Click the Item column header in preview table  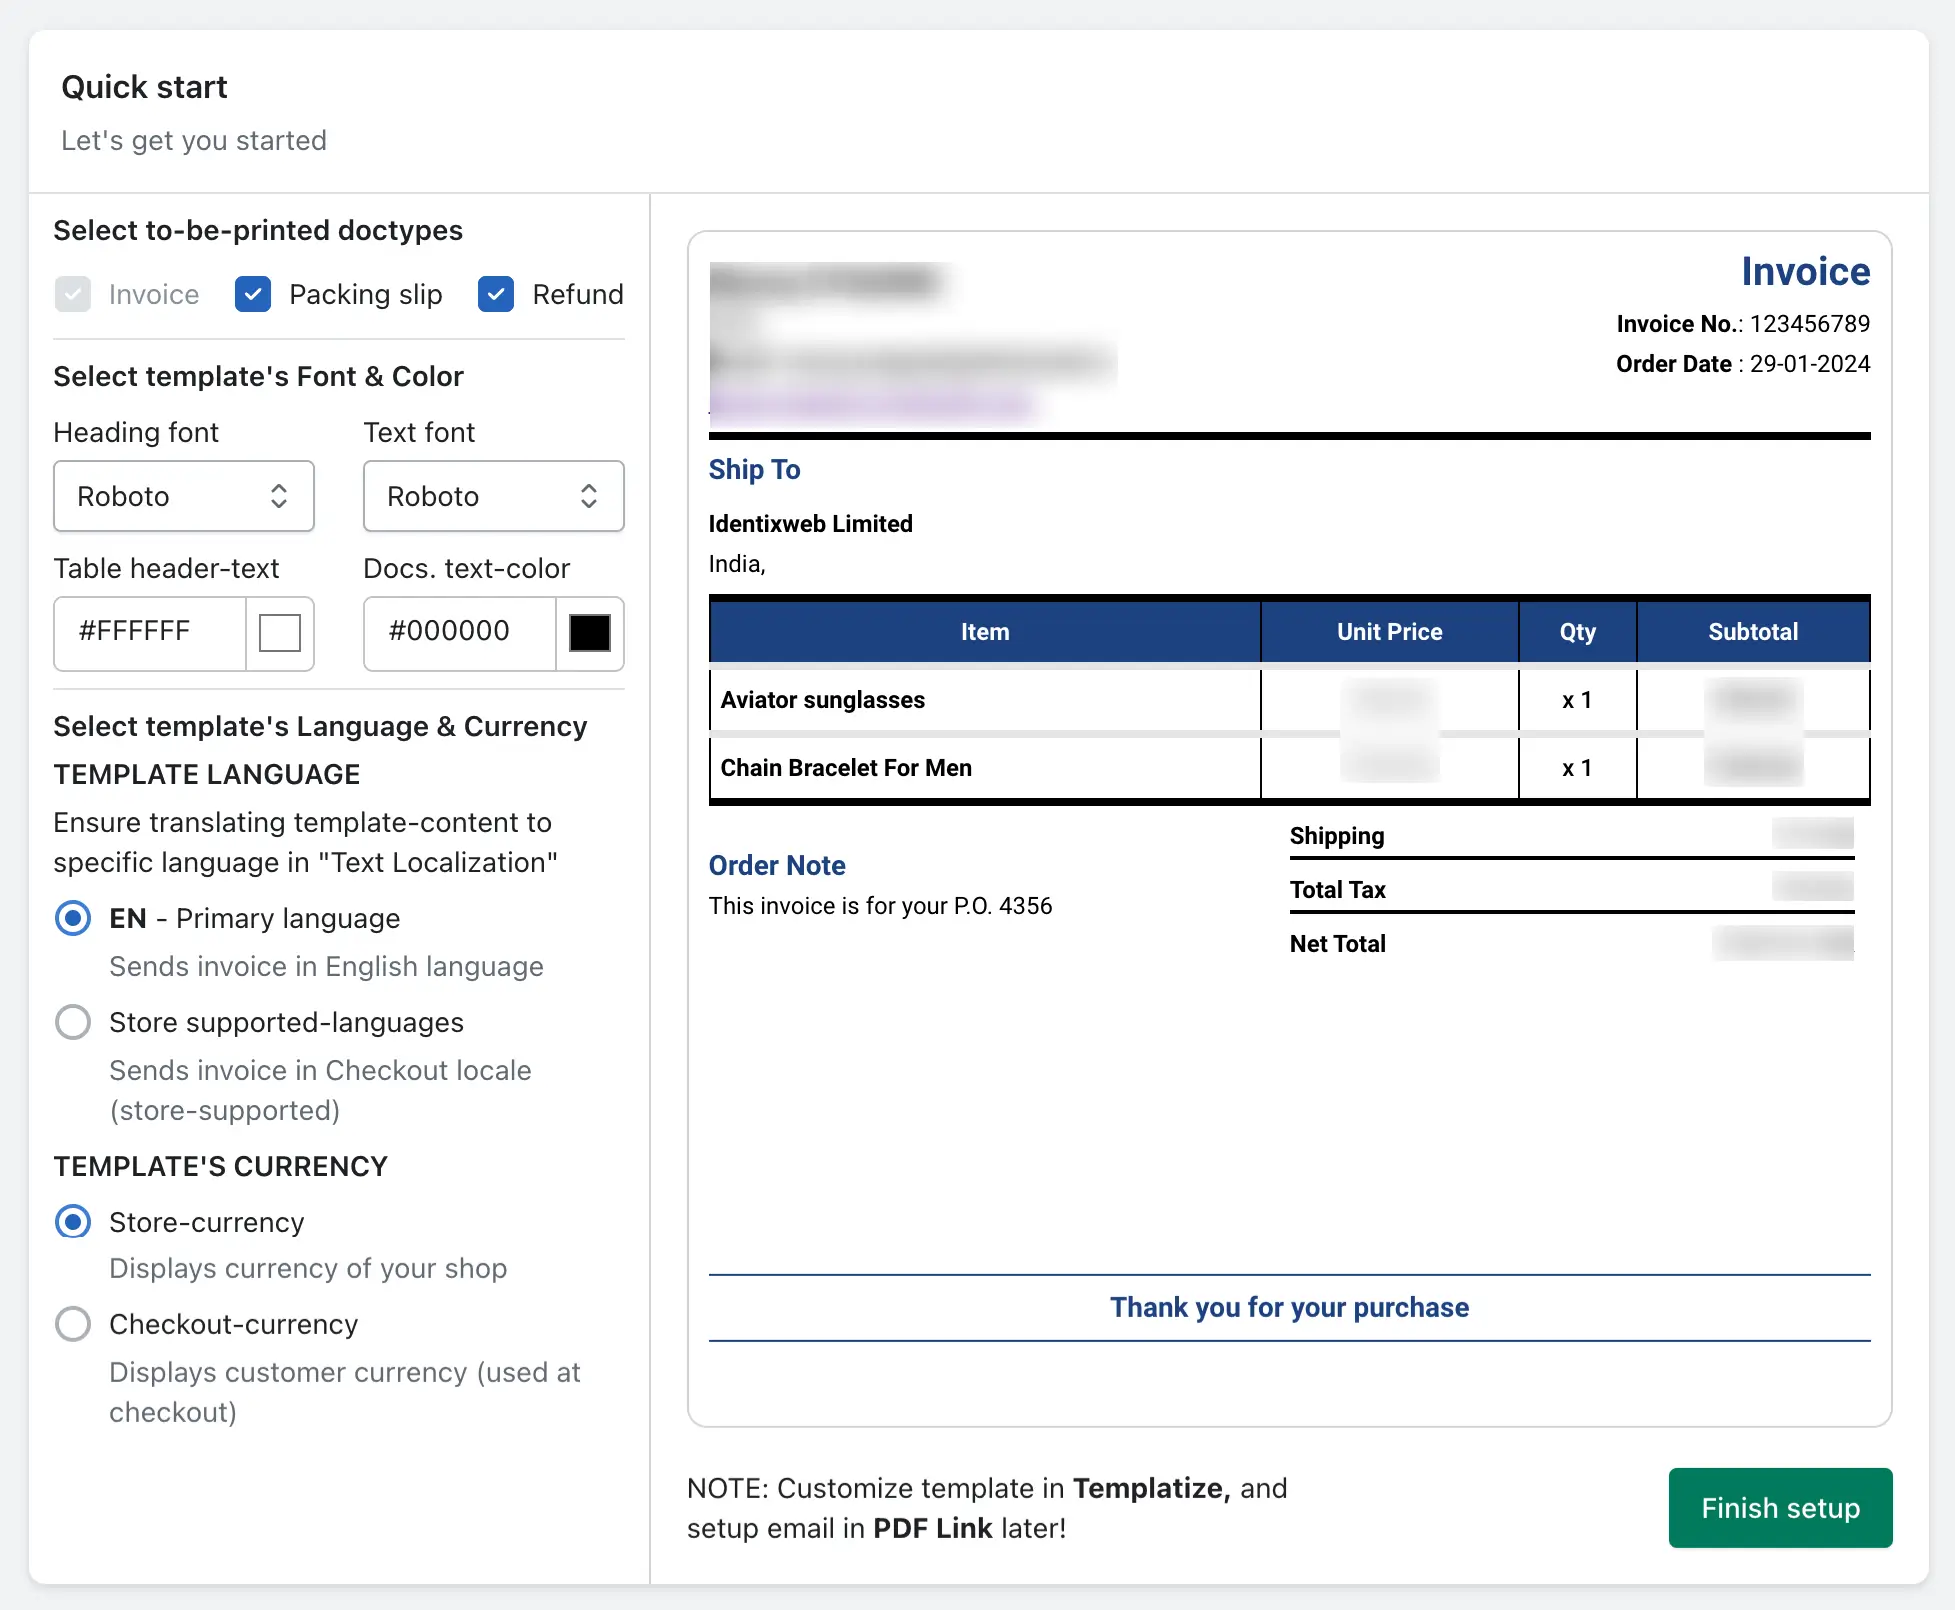(x=985, y=632)
